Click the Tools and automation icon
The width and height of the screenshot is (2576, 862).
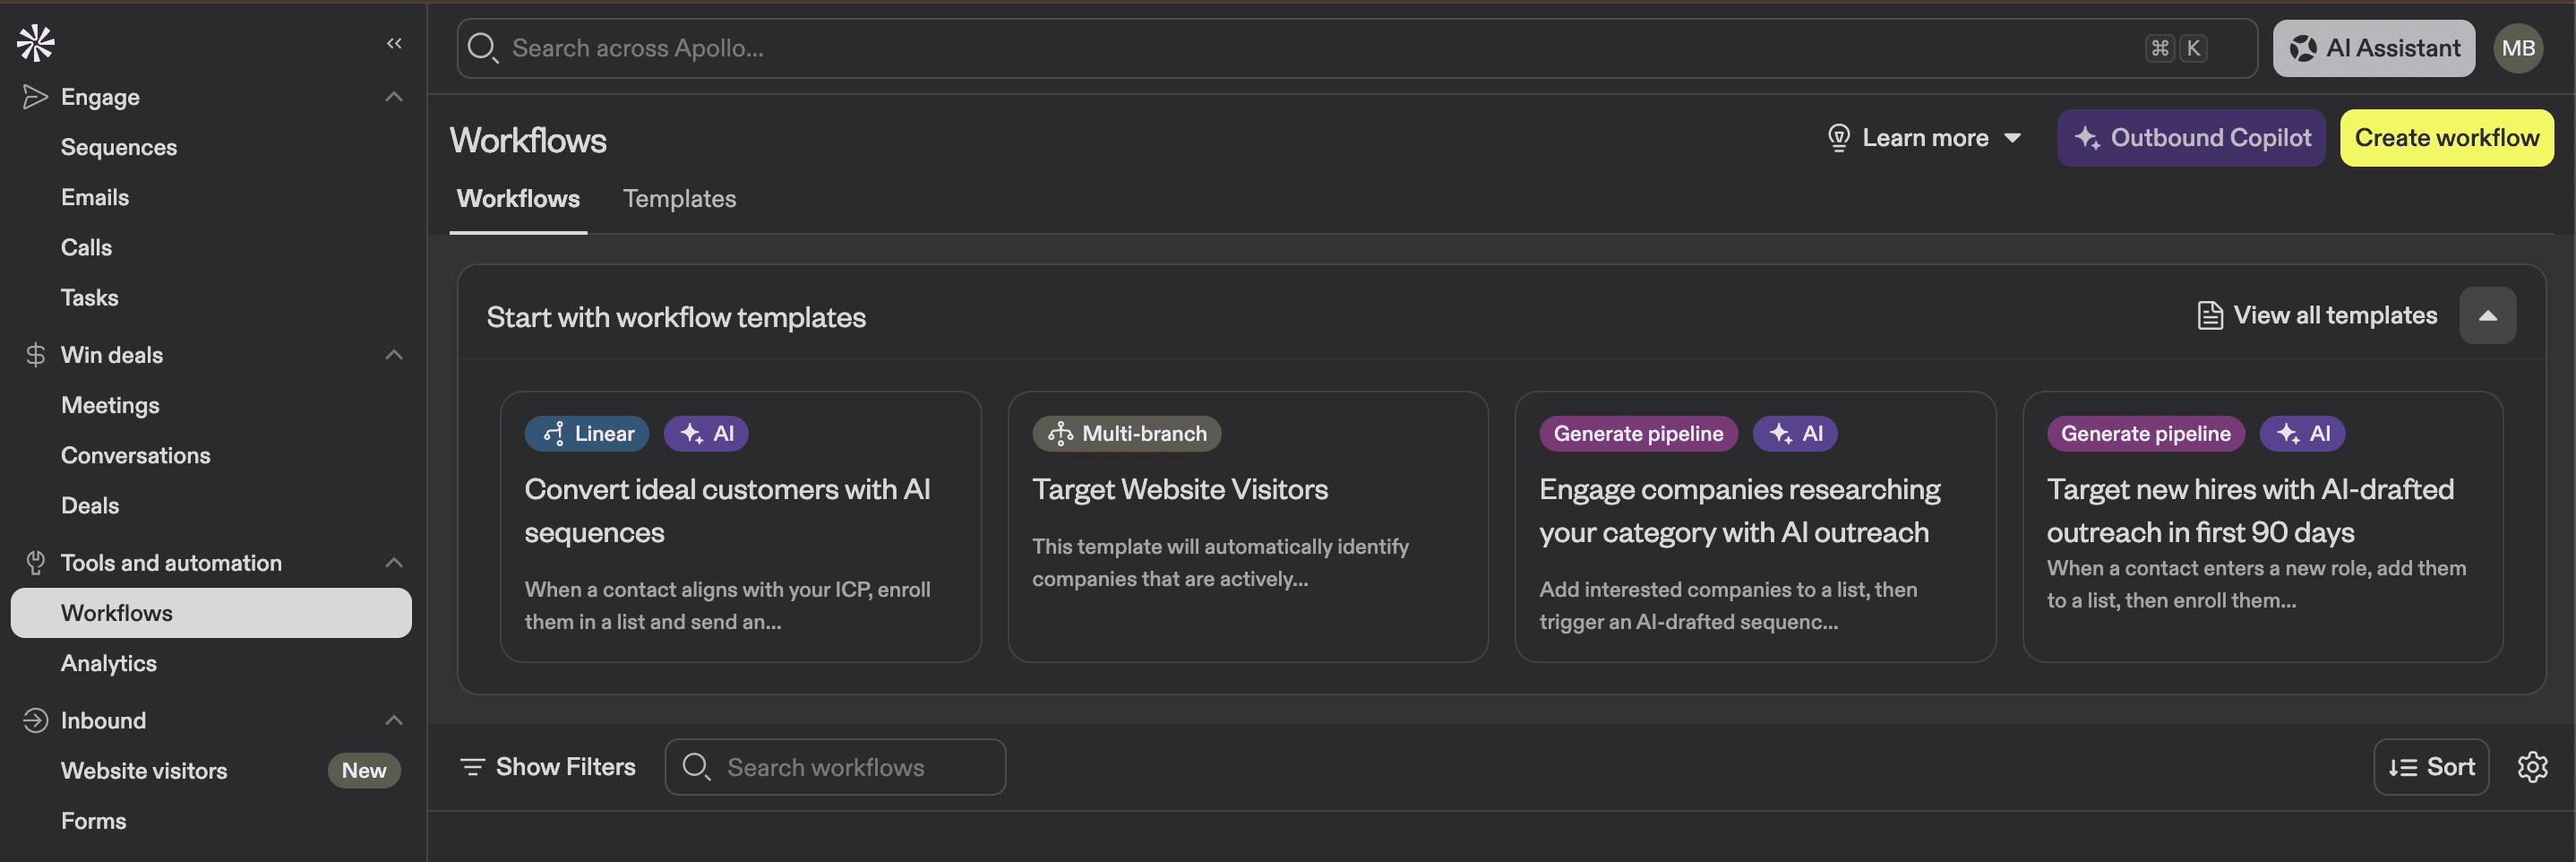pos(35,562)
